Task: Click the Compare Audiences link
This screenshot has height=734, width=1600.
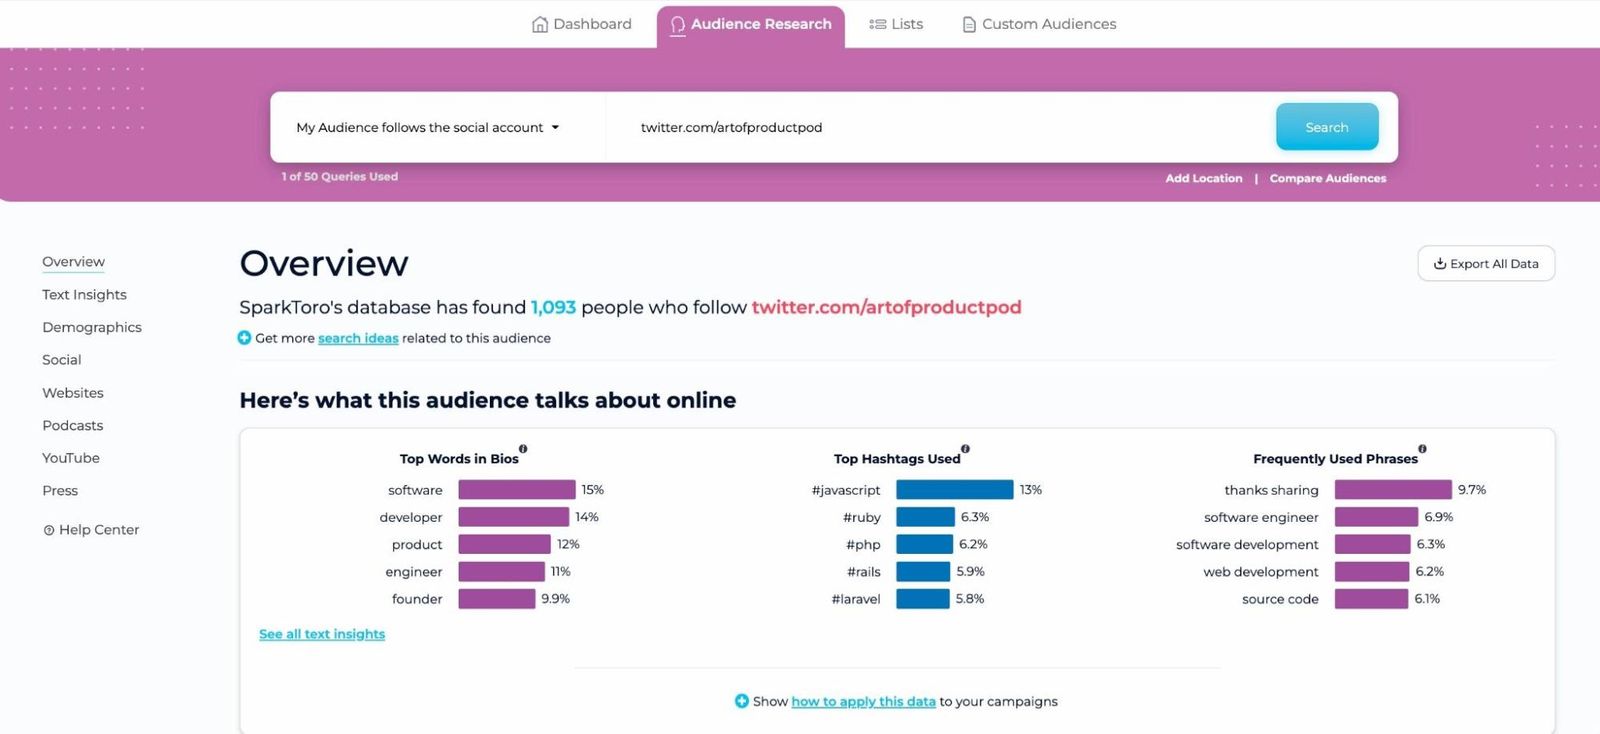Action: click(x=1327, y=178)
